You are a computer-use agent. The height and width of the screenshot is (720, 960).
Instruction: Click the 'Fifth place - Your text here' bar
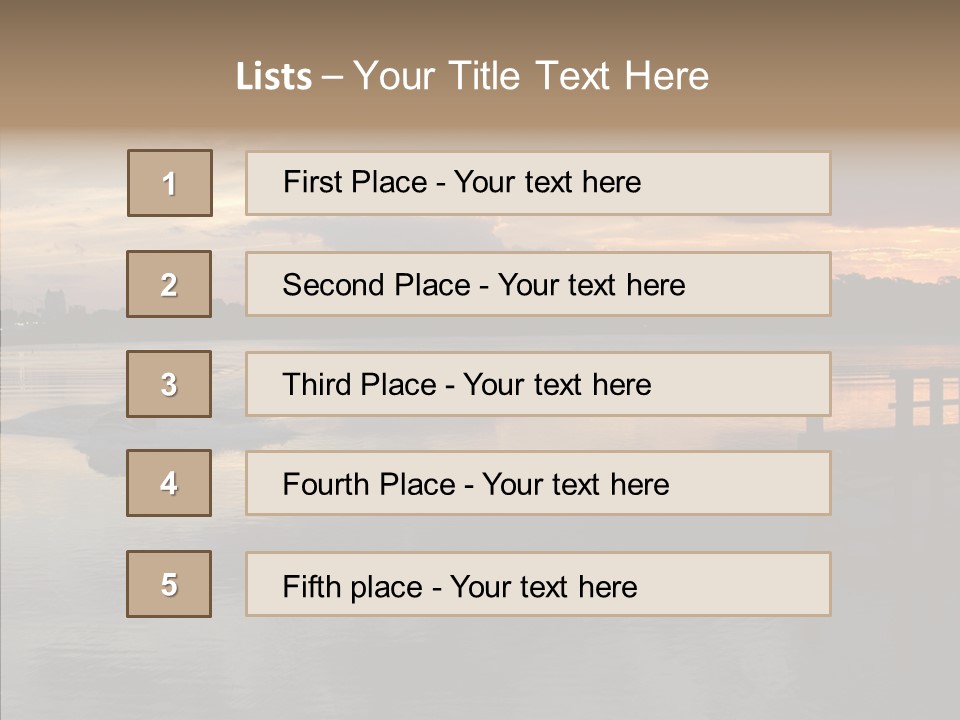pos(538,584)
